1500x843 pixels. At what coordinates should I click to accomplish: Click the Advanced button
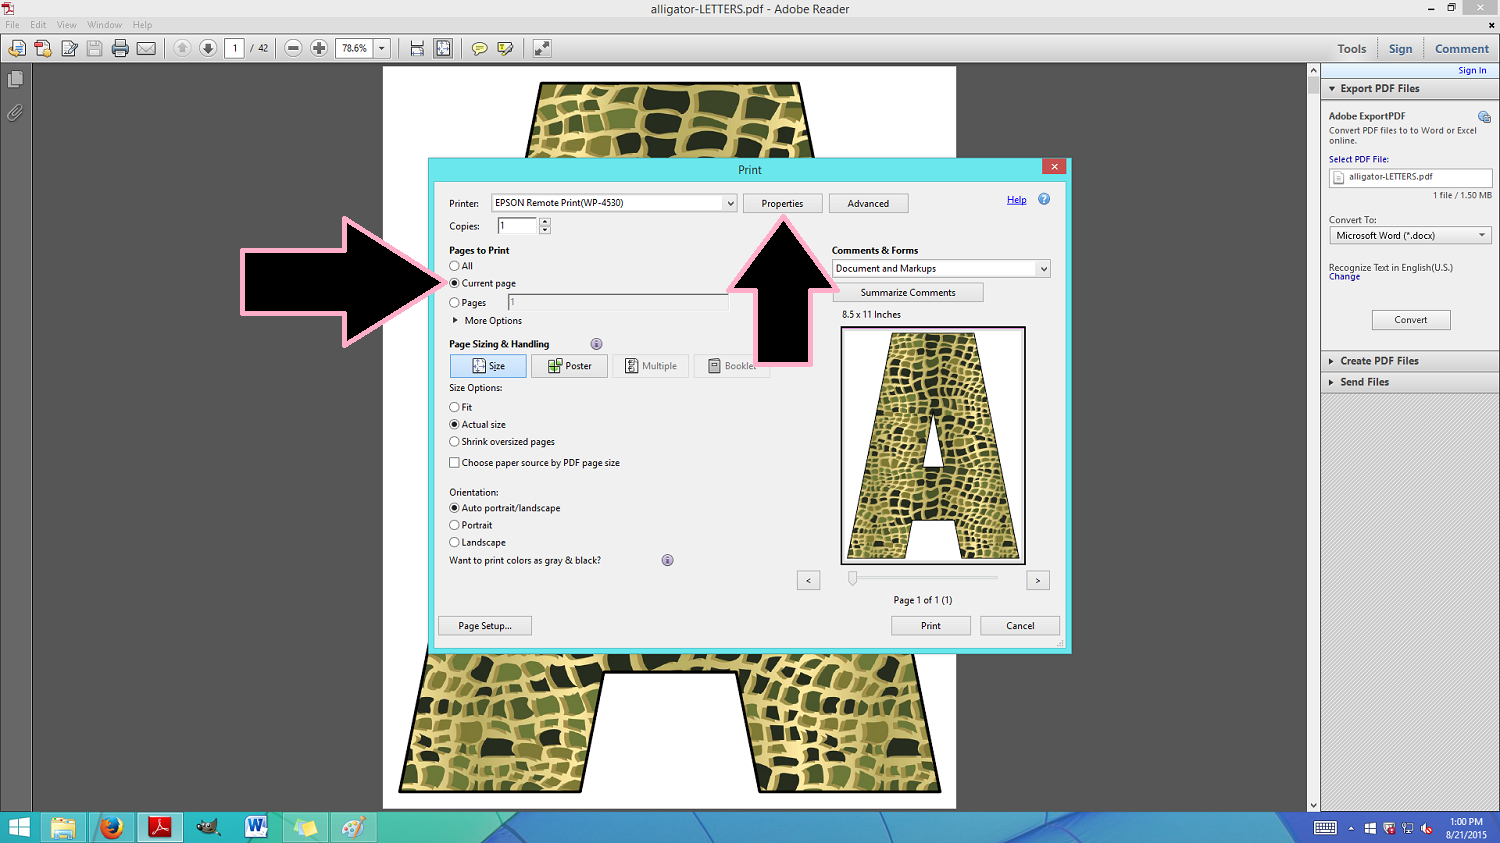868,203
